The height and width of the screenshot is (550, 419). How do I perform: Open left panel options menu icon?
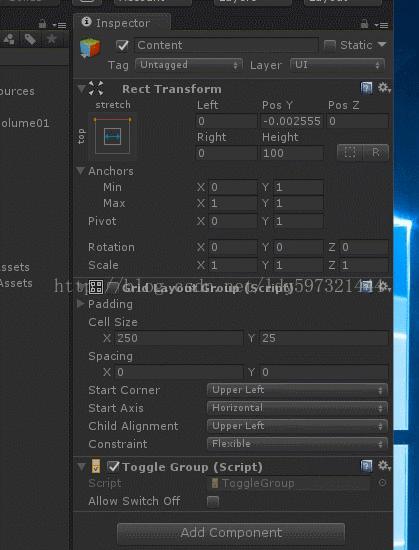tap(59, 25)
